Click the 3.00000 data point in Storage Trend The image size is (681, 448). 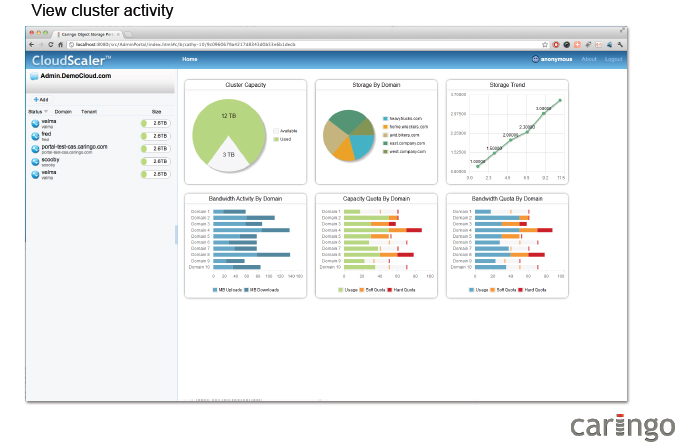[546, 113]
